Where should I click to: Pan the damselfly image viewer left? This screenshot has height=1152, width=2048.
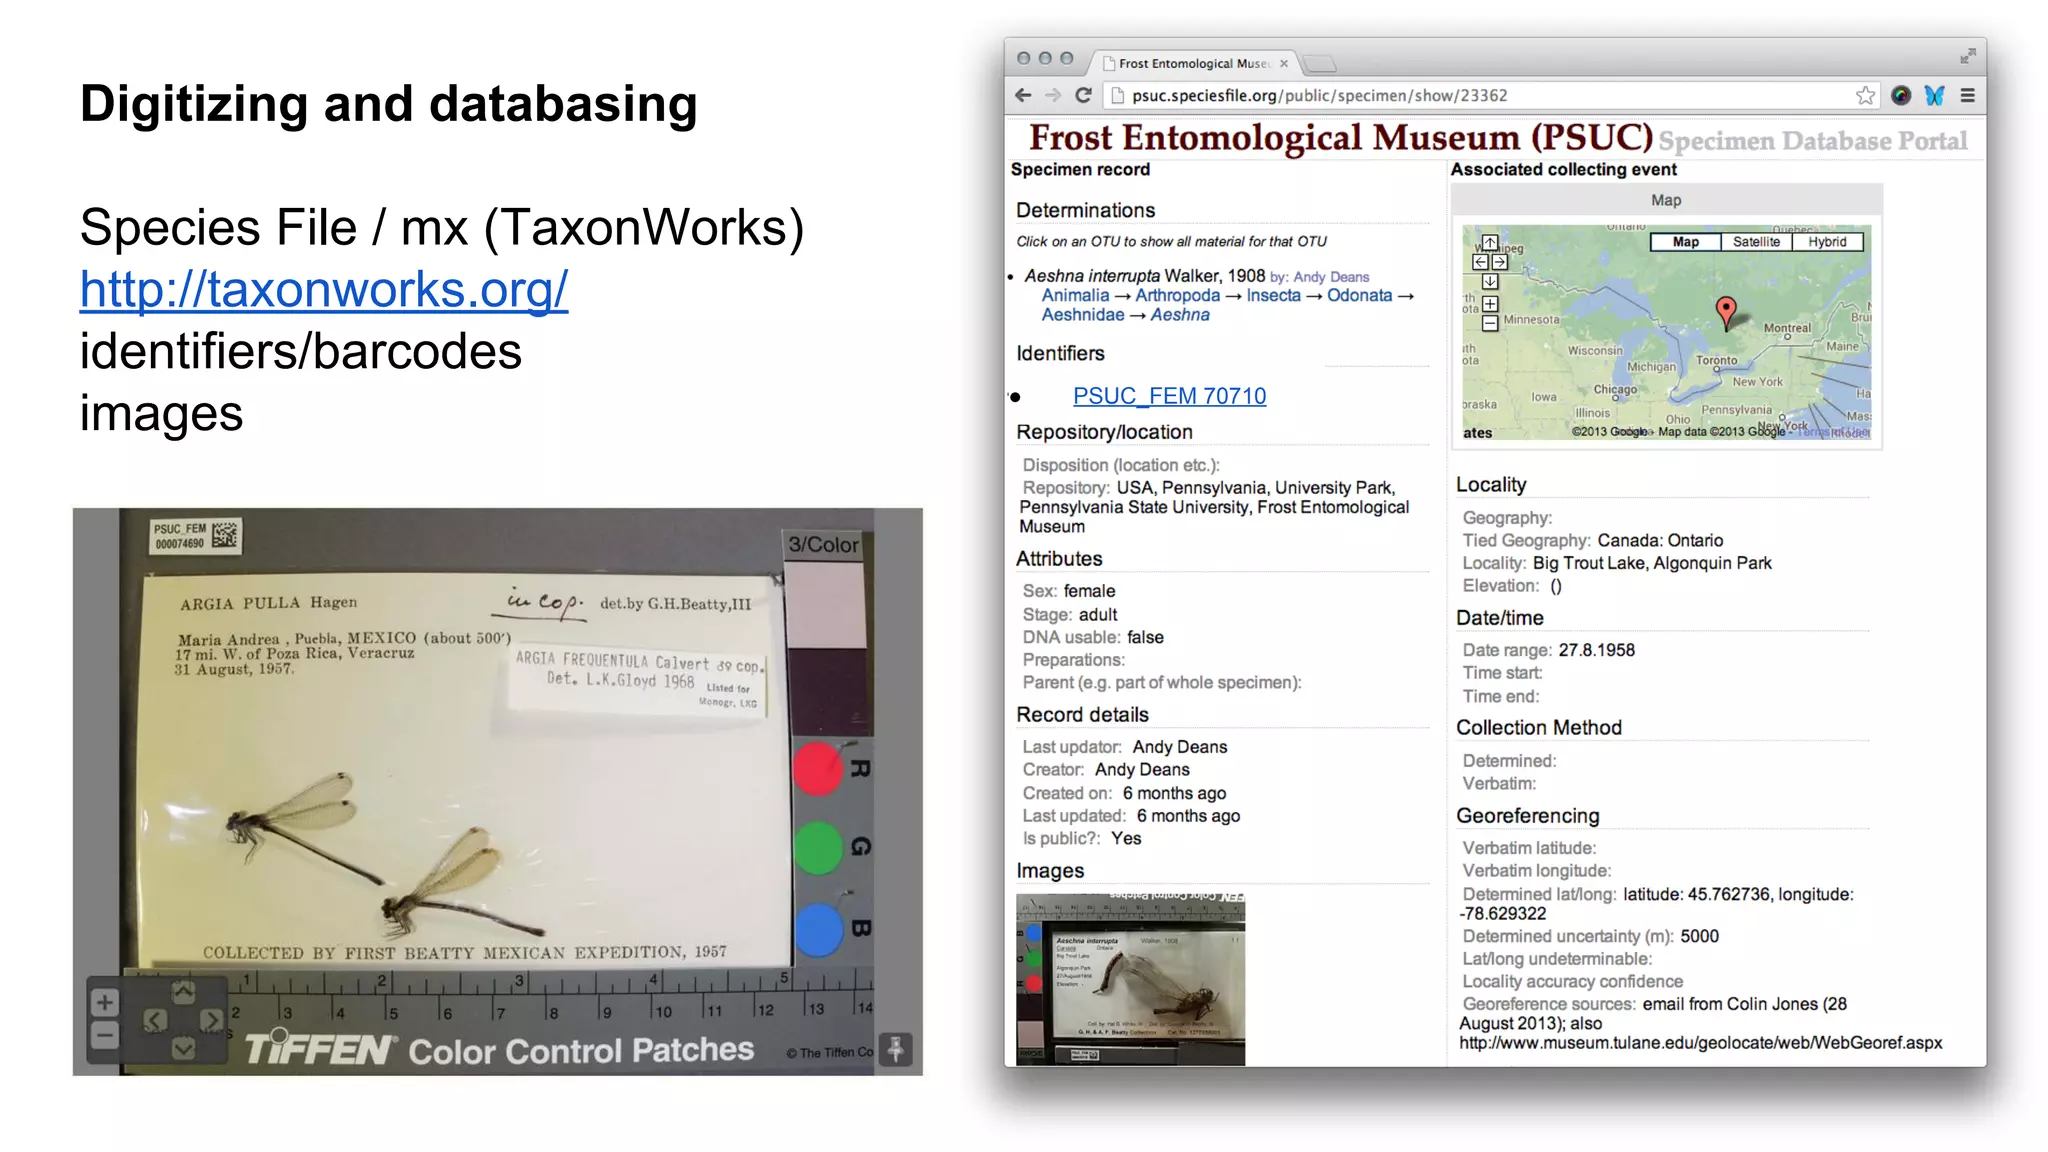155,1020
